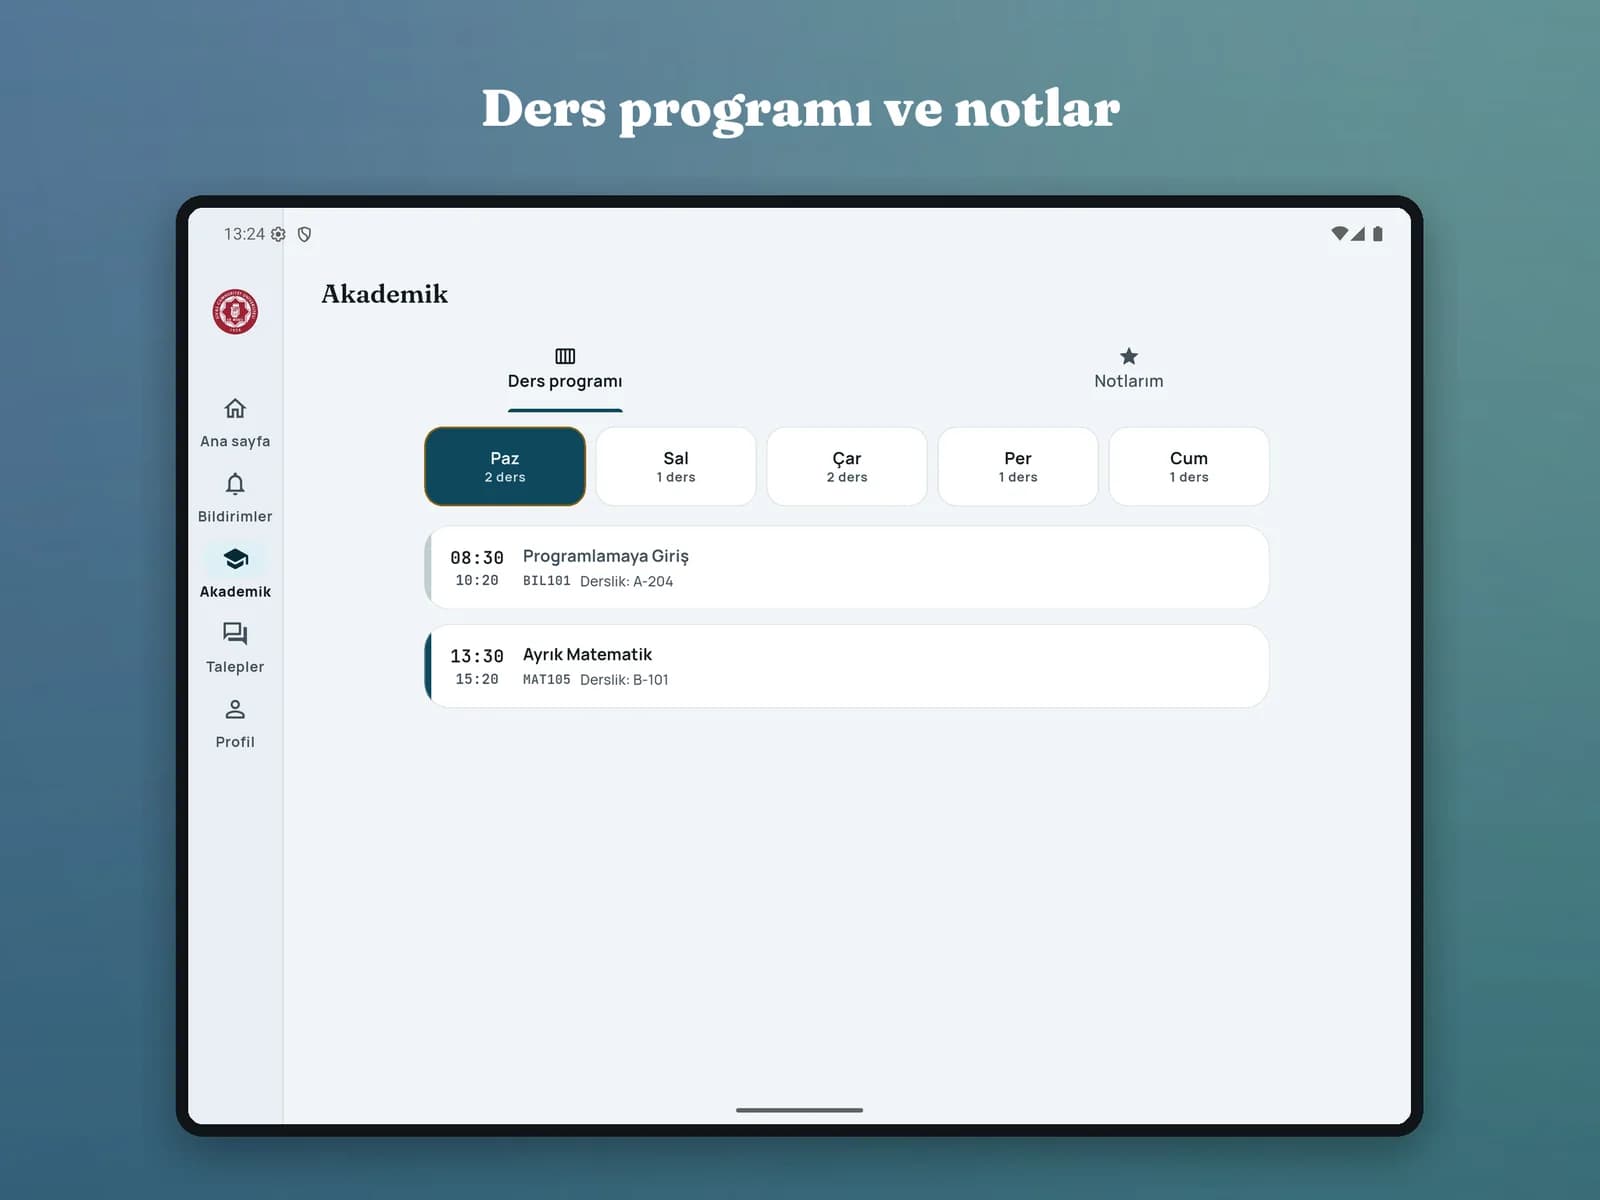Click the Derslik: B-101 classroom text
1600x1200 pixels.
pyautogui.click(x=625, y=680)
